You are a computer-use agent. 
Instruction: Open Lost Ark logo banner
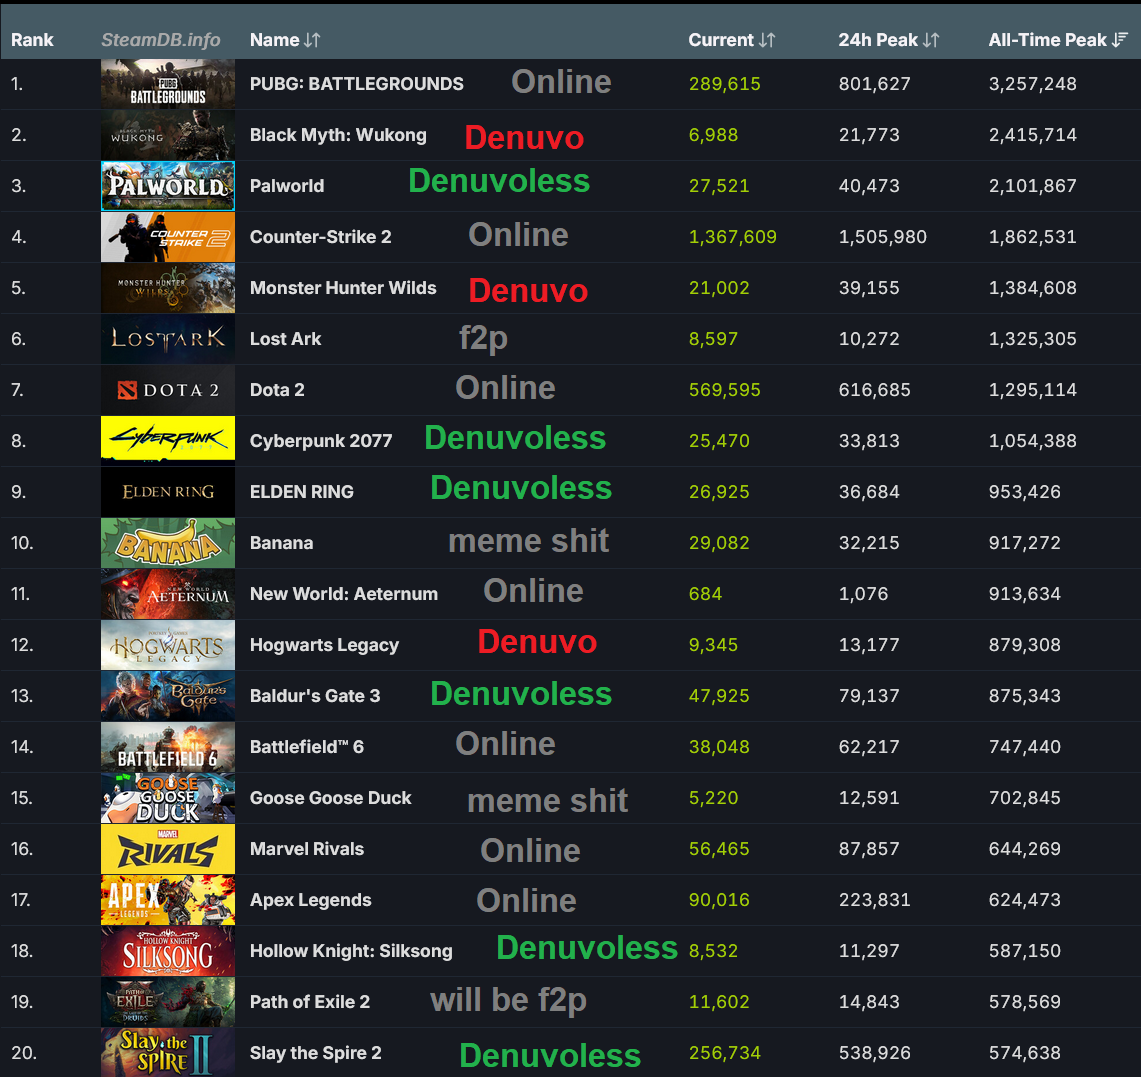click(x=168, y=338)
